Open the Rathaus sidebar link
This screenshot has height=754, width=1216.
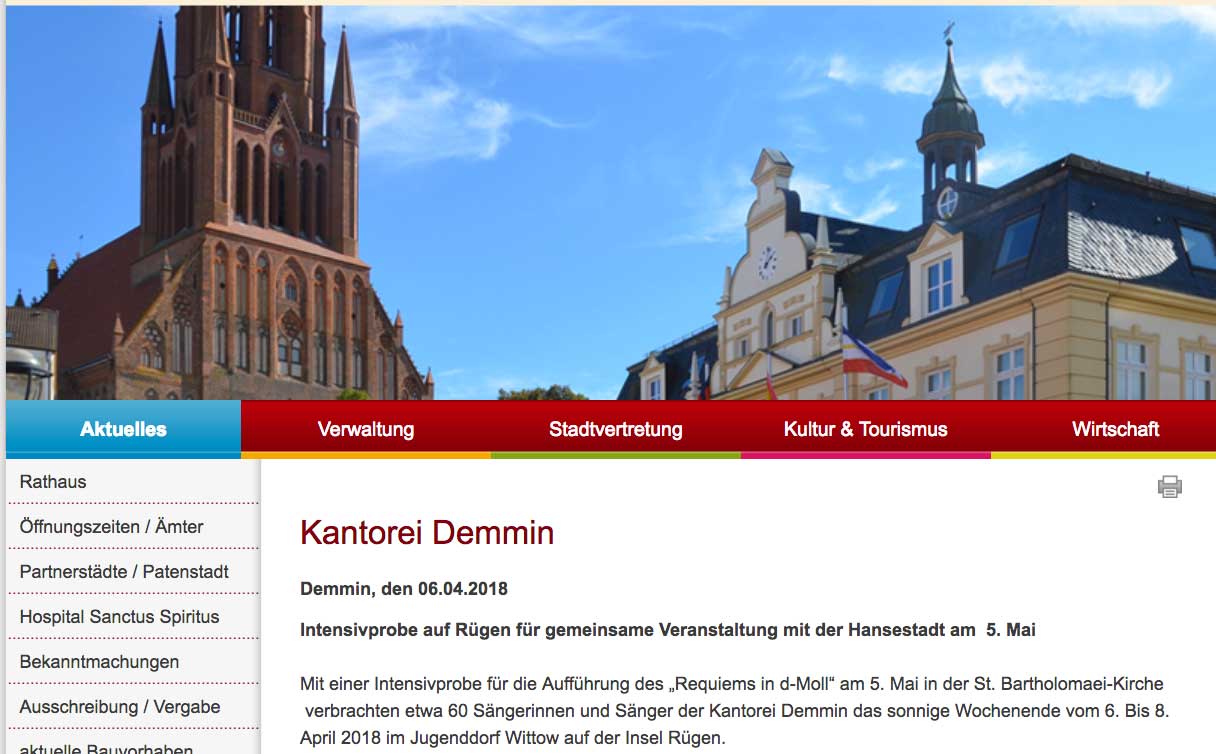[133, 482]
